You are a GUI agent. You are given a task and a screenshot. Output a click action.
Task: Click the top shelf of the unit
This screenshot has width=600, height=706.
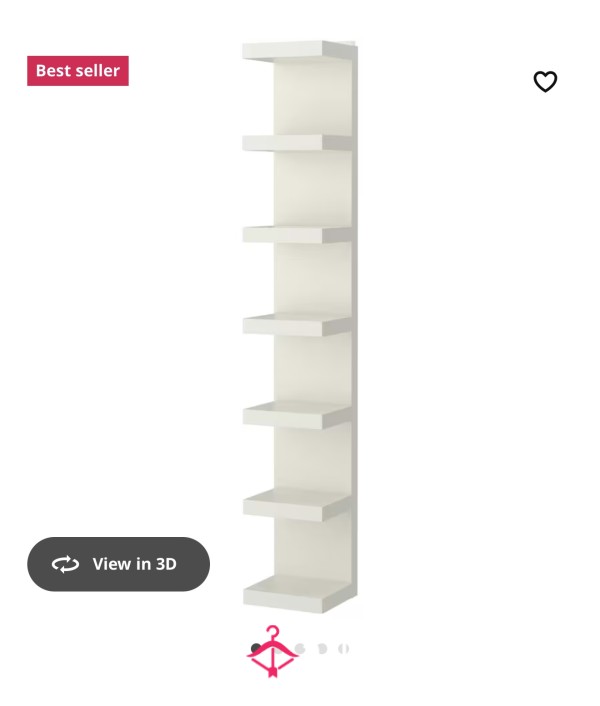[297, 51]
